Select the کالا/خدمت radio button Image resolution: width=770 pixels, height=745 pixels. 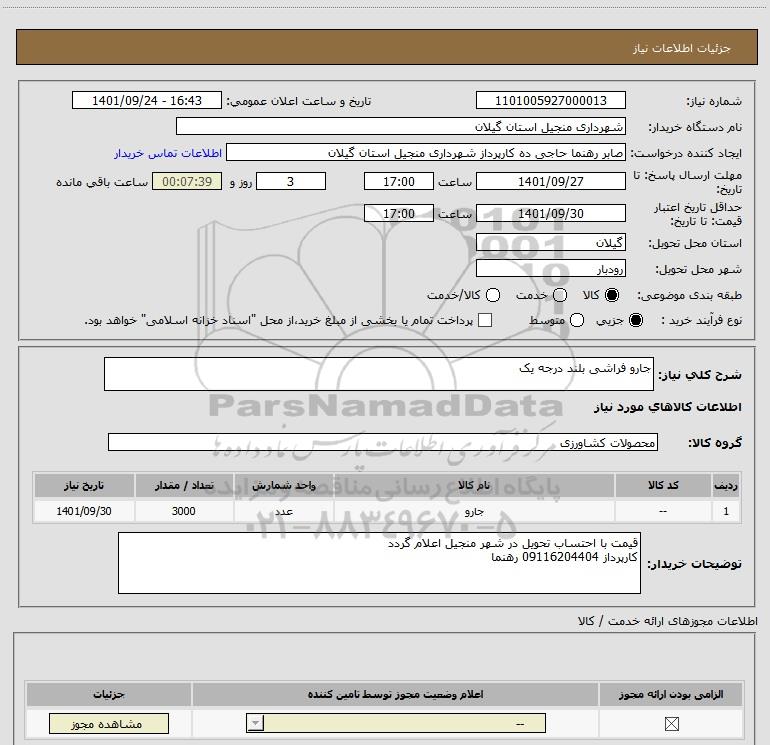coord(493,295)
